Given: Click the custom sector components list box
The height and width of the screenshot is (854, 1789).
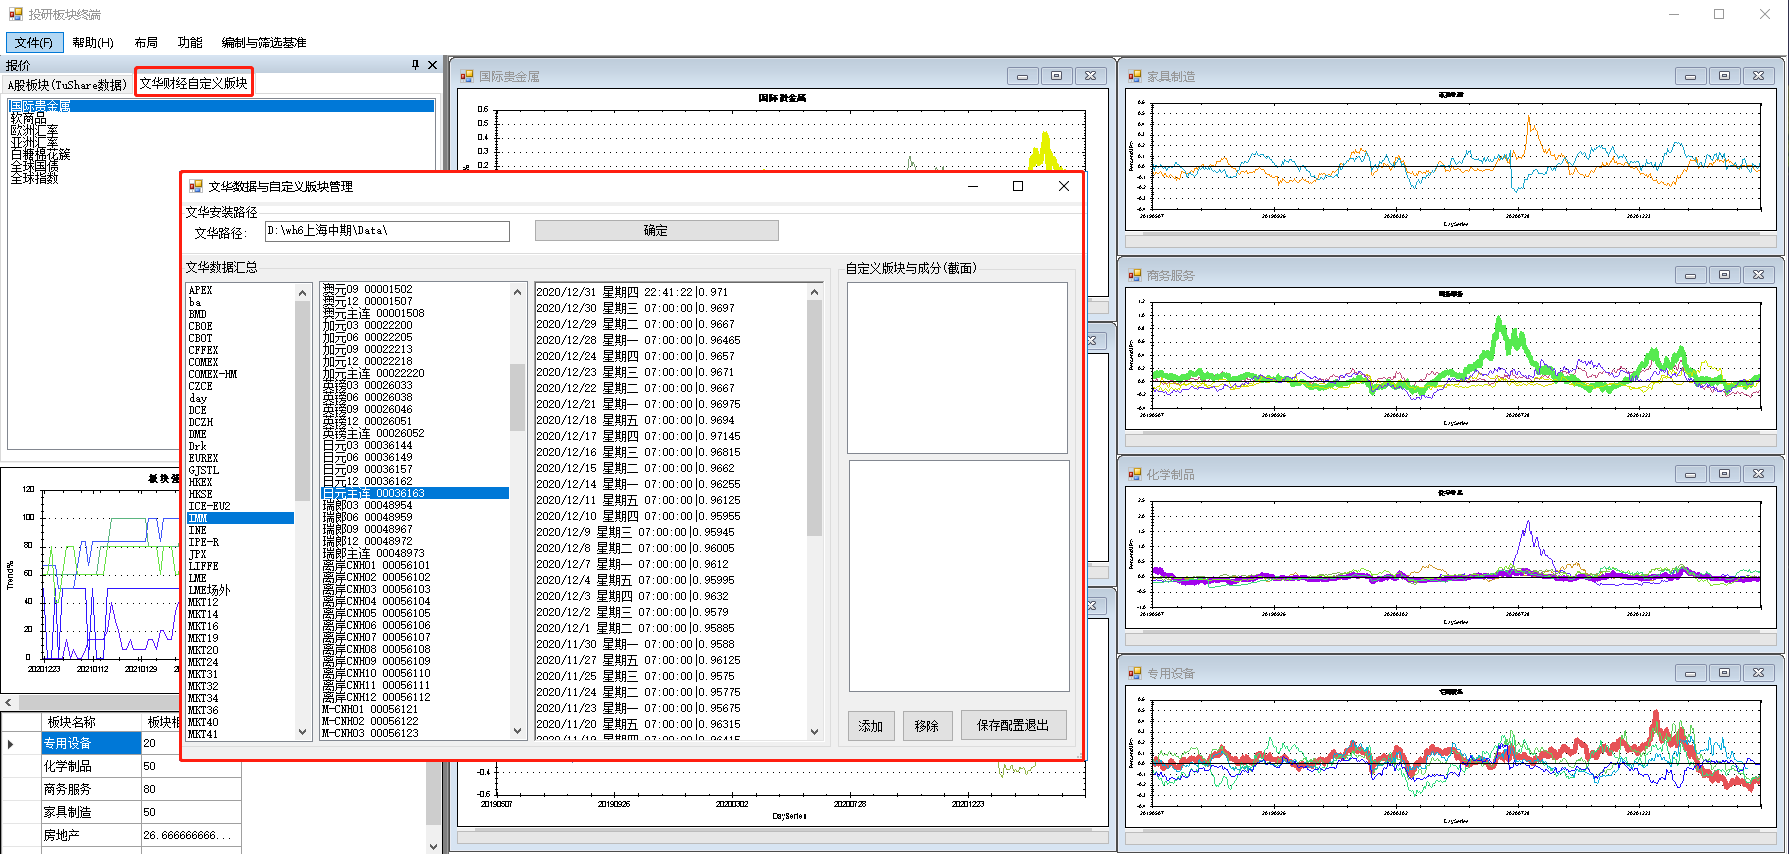Looking at the screenshot, I should [959, 576].
